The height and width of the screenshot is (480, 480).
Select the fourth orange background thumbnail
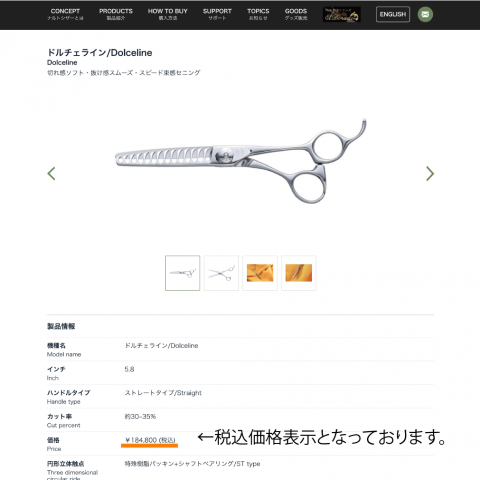tap(299, 273)
